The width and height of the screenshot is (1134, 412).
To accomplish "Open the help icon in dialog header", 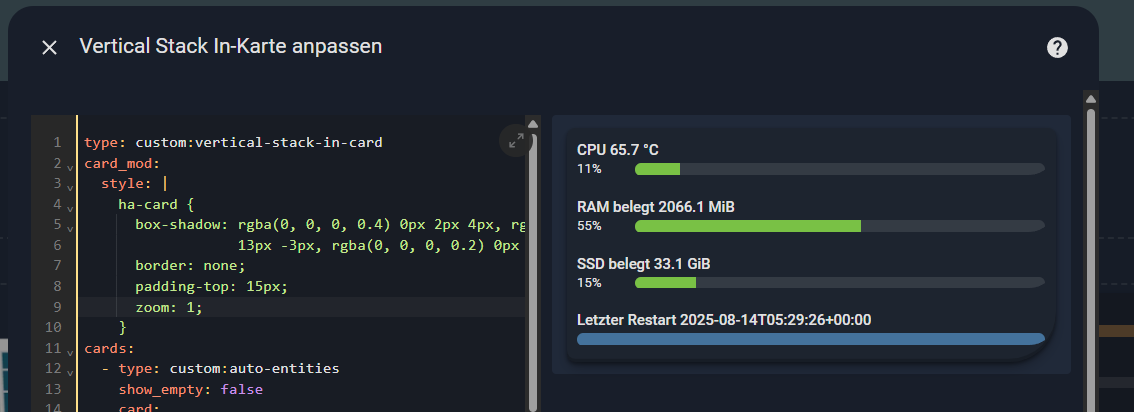I will pos(1057,47).
